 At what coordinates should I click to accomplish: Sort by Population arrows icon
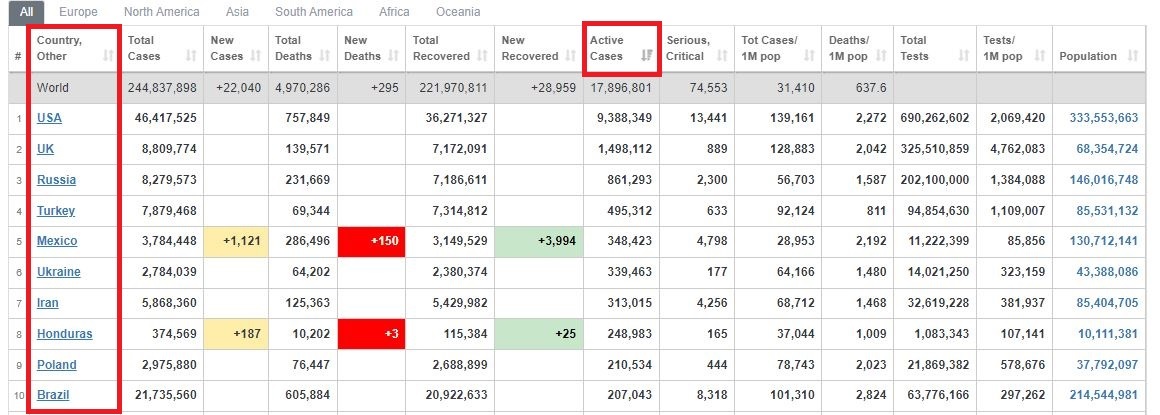pyautogui.click(x=1133, y=56)
